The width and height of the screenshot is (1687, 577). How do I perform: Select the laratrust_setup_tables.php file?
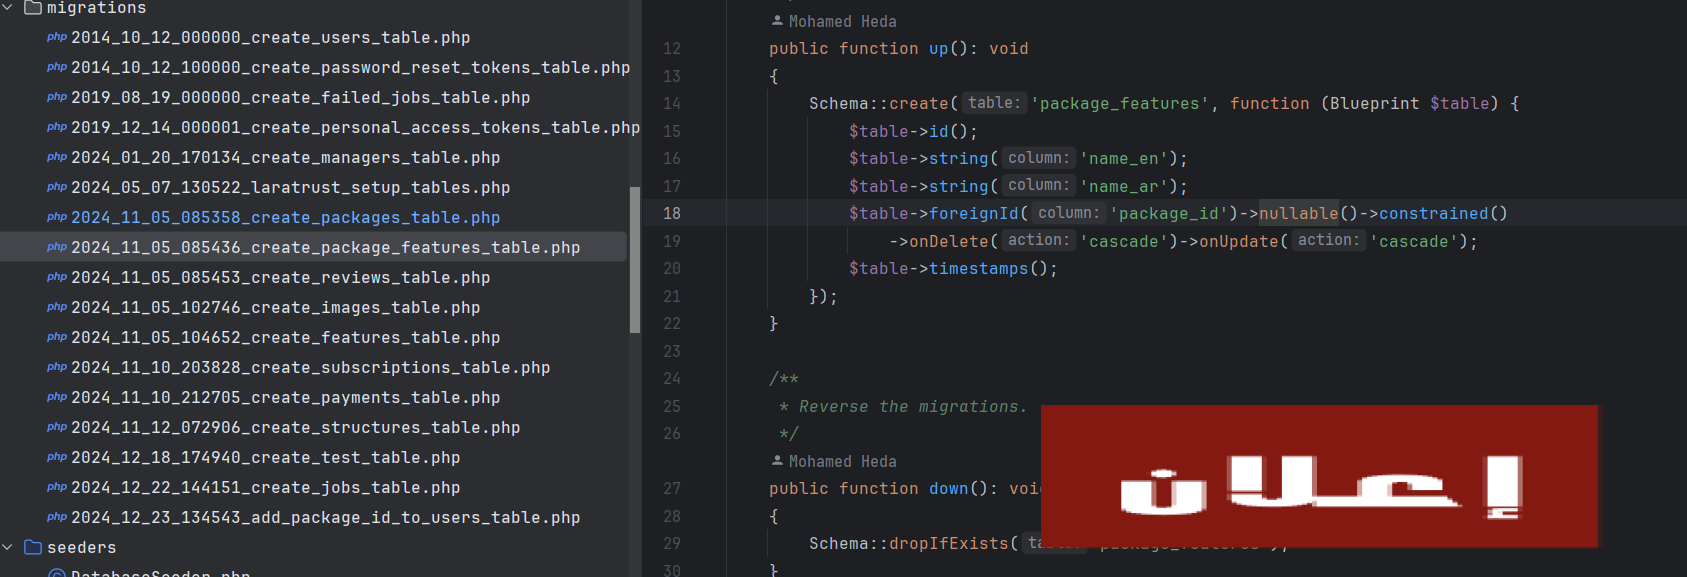pos(290,188)
